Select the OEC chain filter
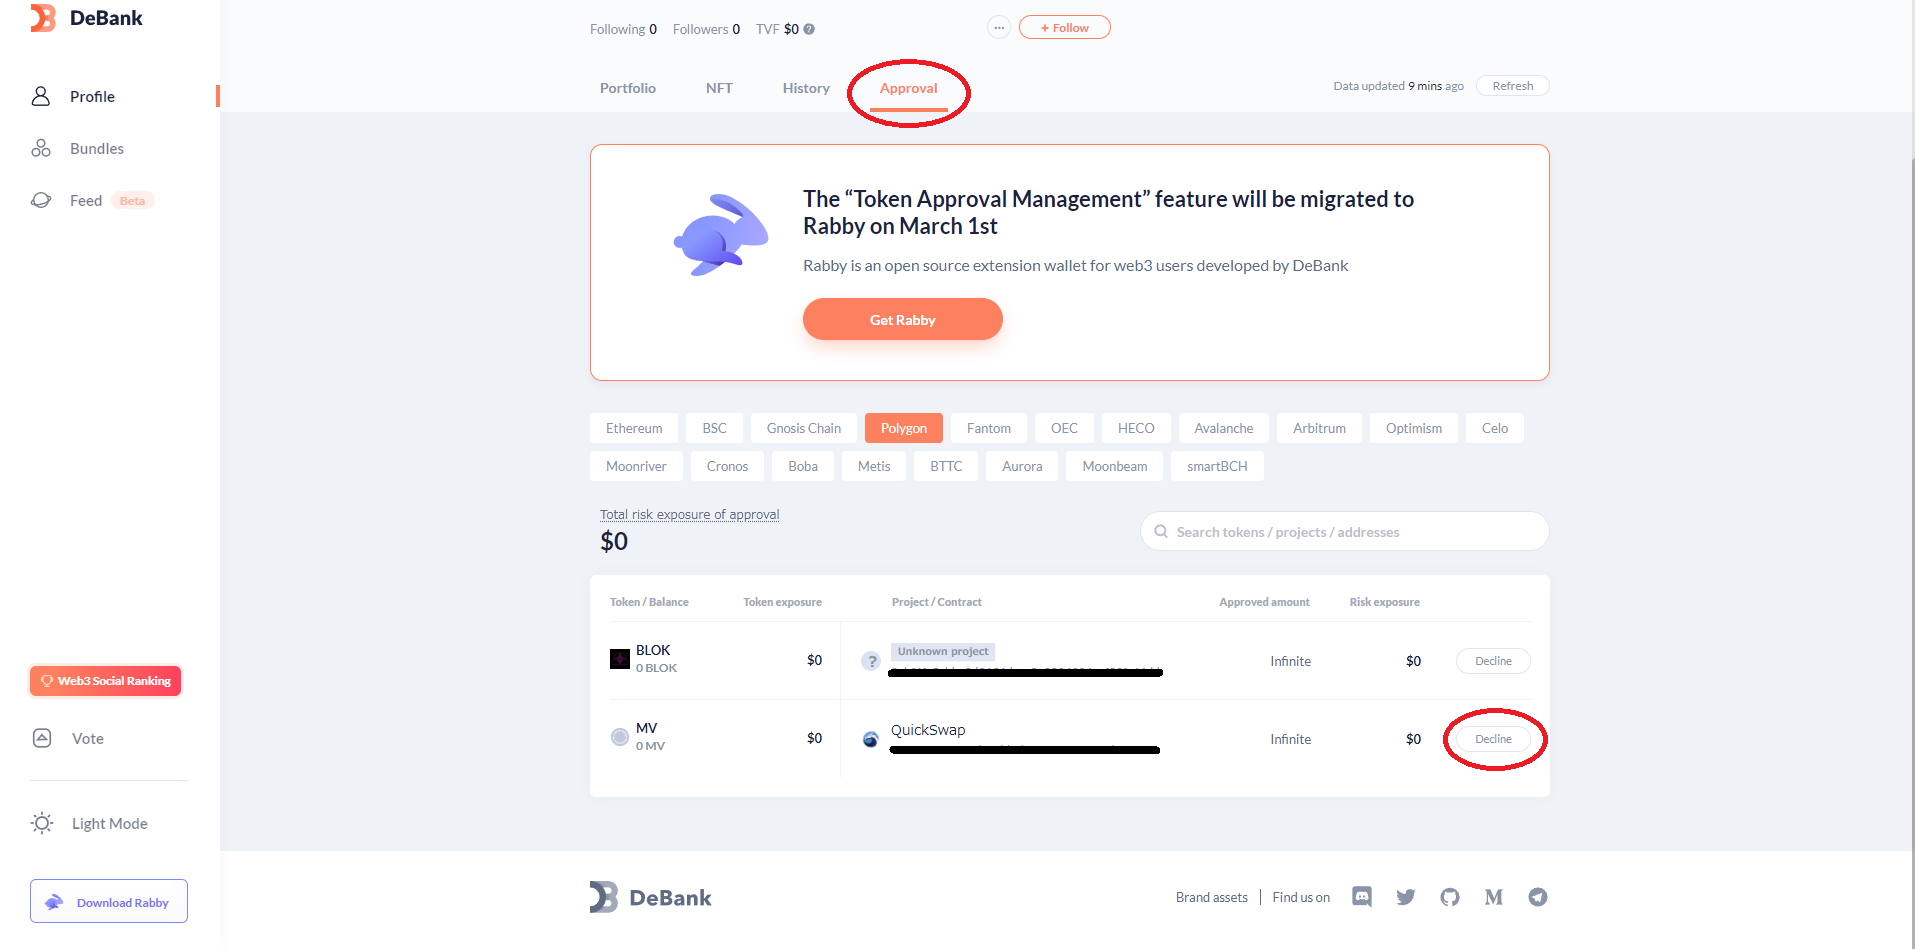Image resolution: width=1915 pixels, height=949 pixels. point(1064,428)
